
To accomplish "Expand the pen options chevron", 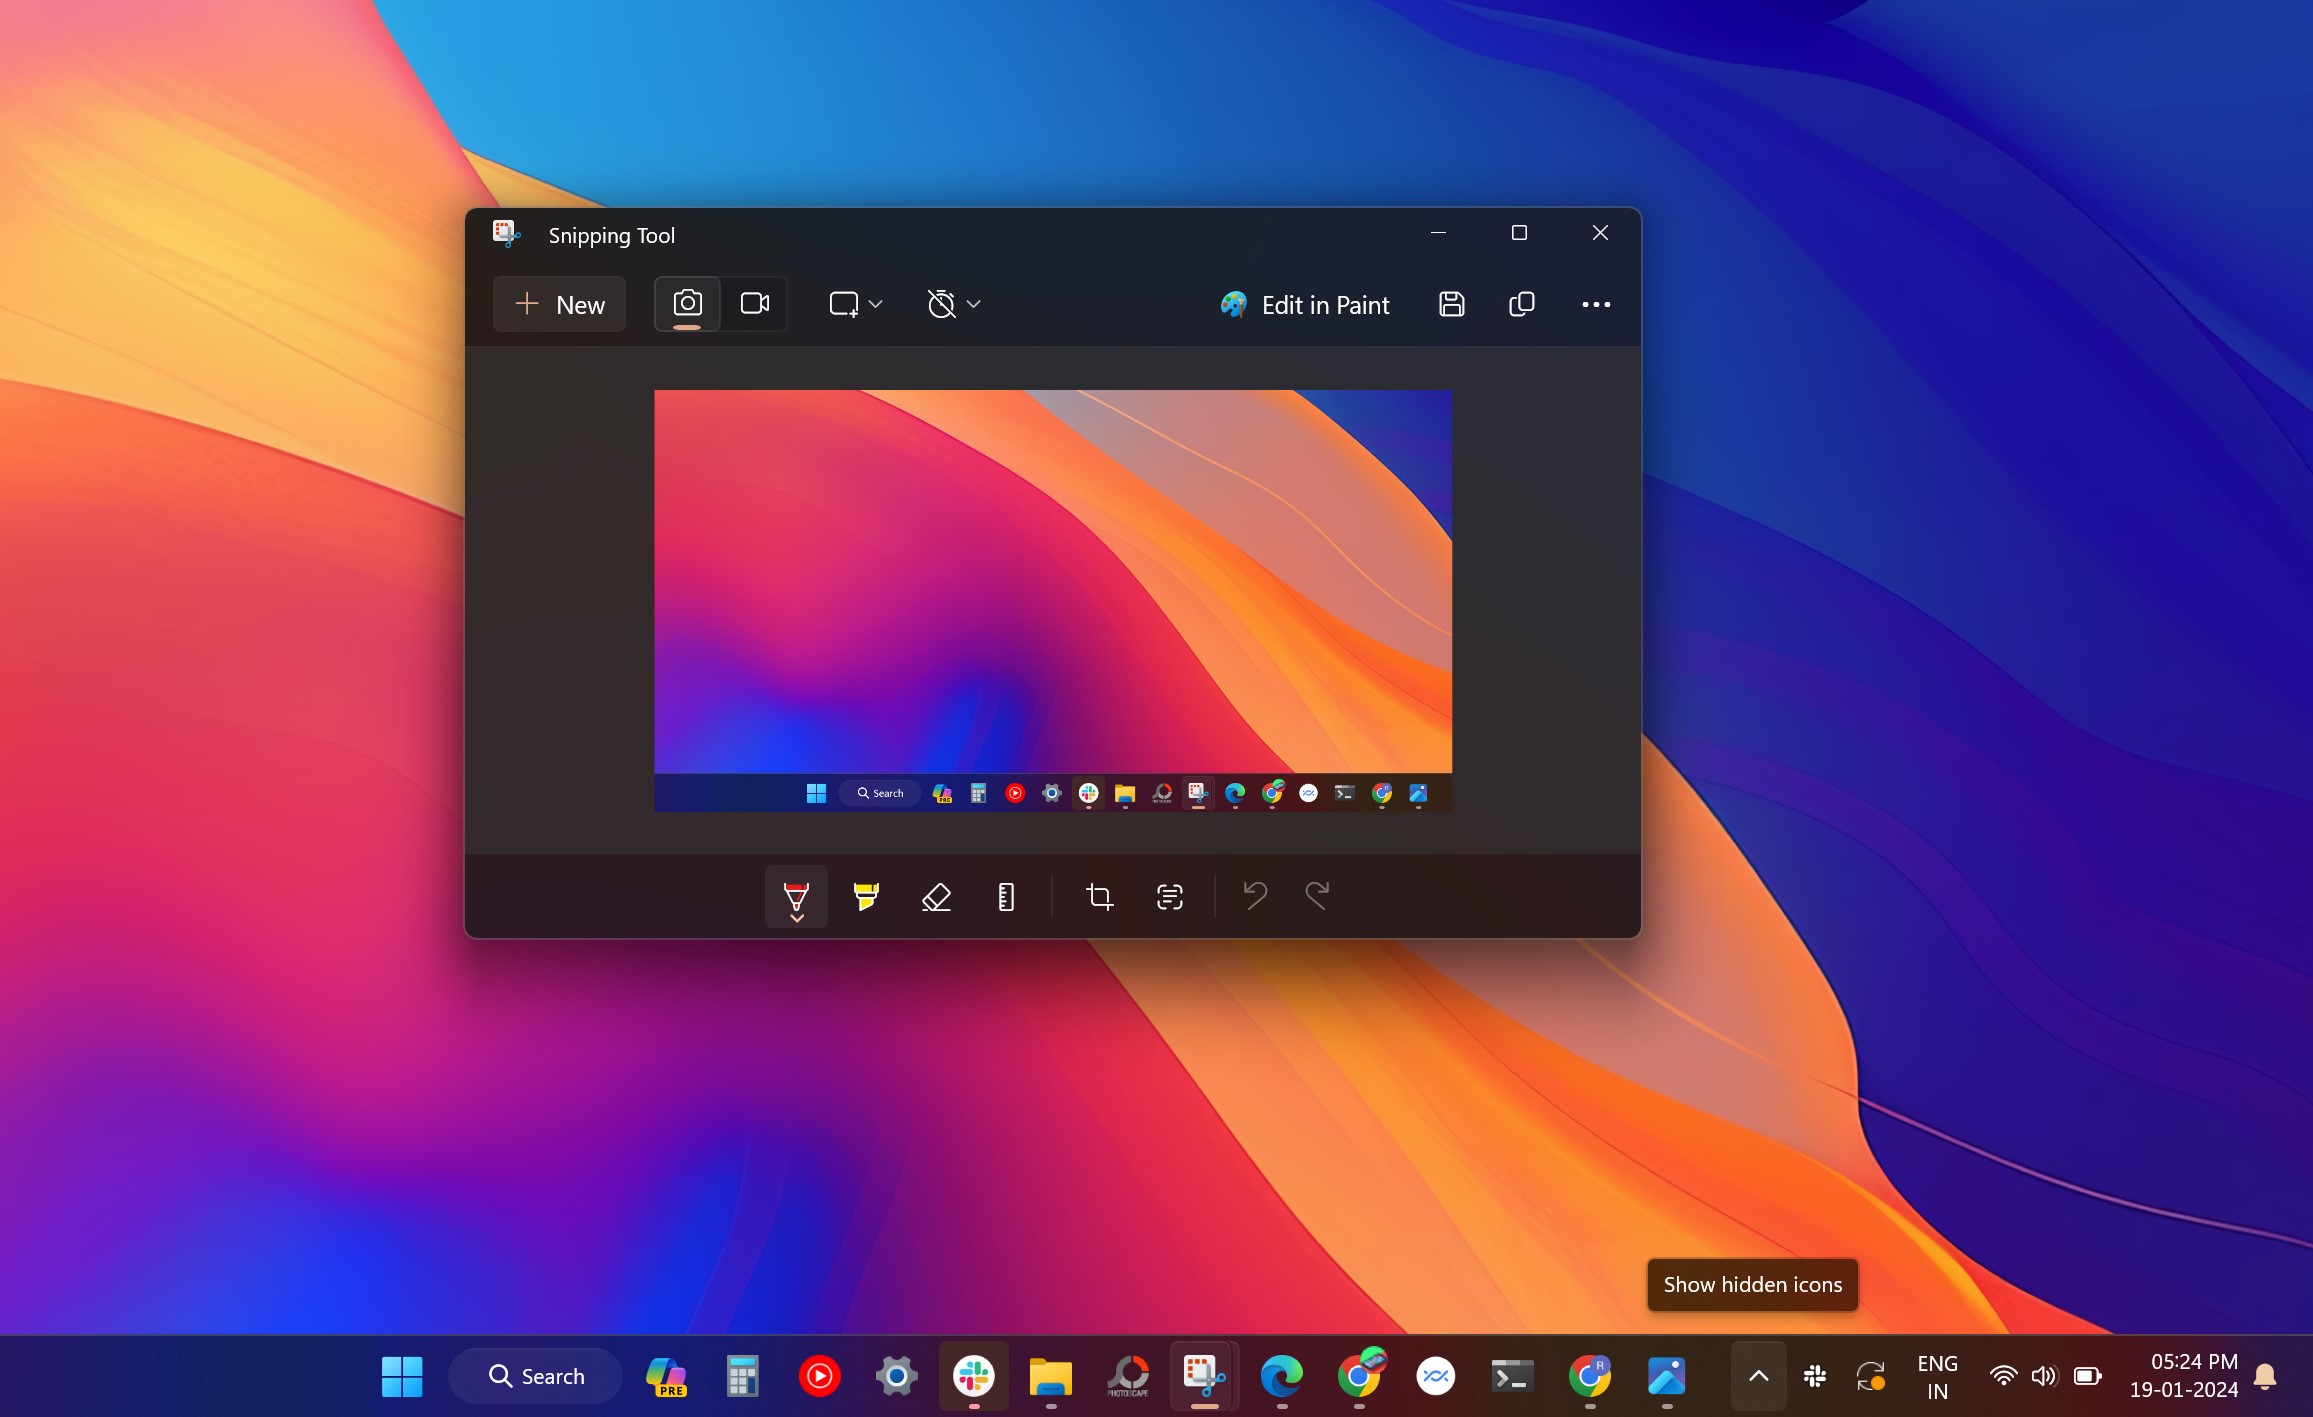I will (x=795, y=915).
